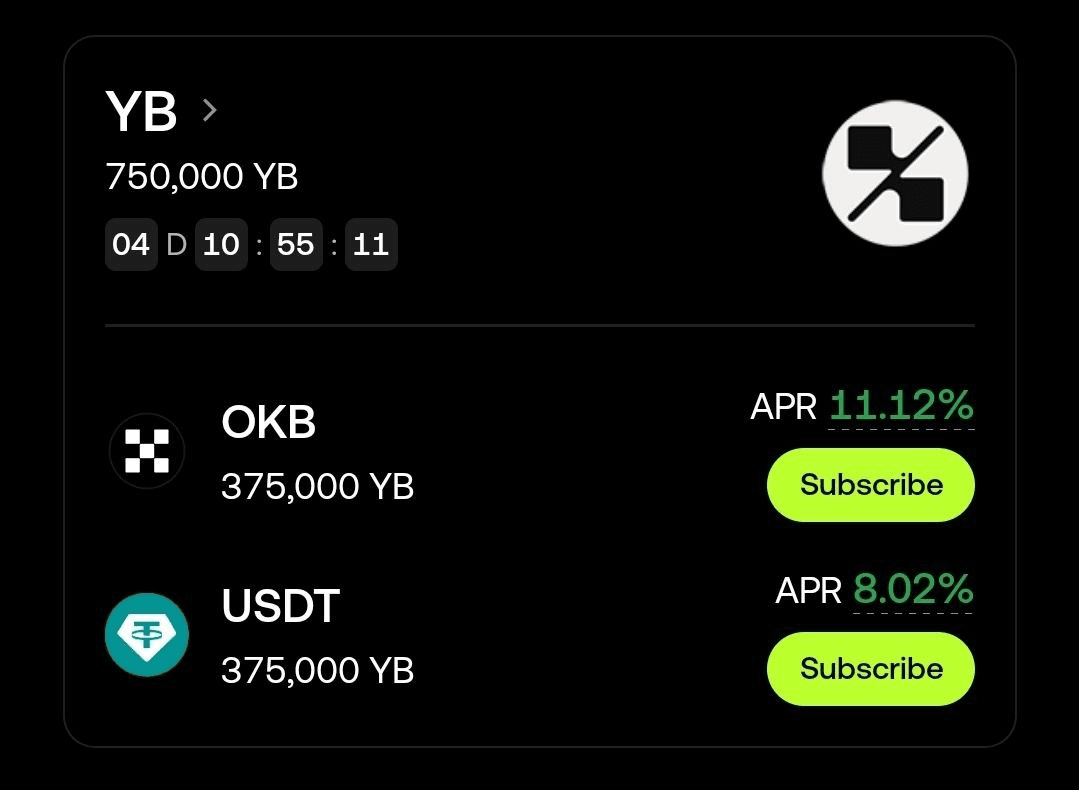Screen dimensions: 1079x790
Task: Click the USDT 8.02% APR value
Action: pyautogui.click(x=913, y=590)
